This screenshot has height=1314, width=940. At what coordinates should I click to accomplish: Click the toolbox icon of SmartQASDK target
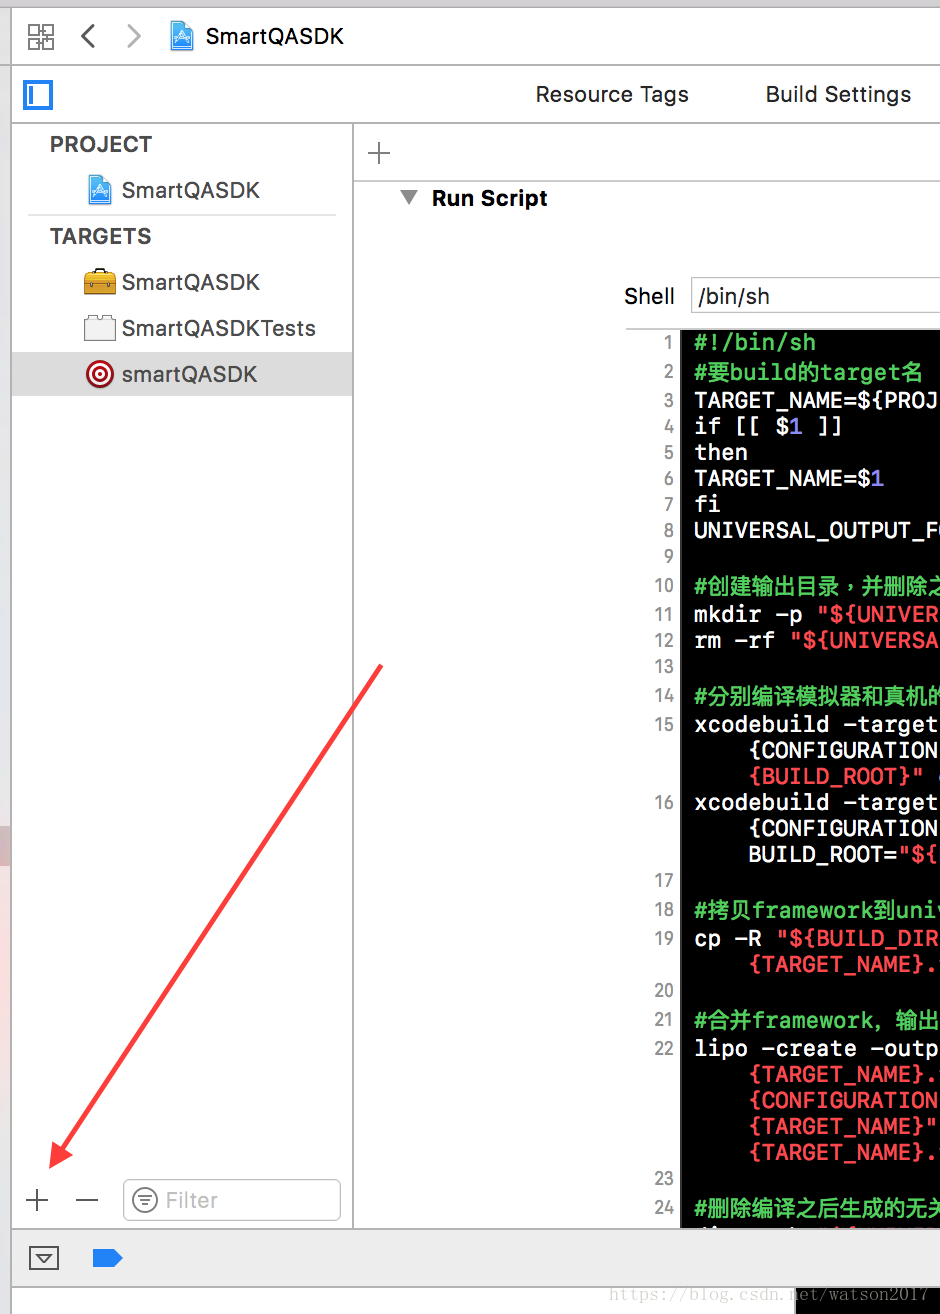(x=99, y=282)
